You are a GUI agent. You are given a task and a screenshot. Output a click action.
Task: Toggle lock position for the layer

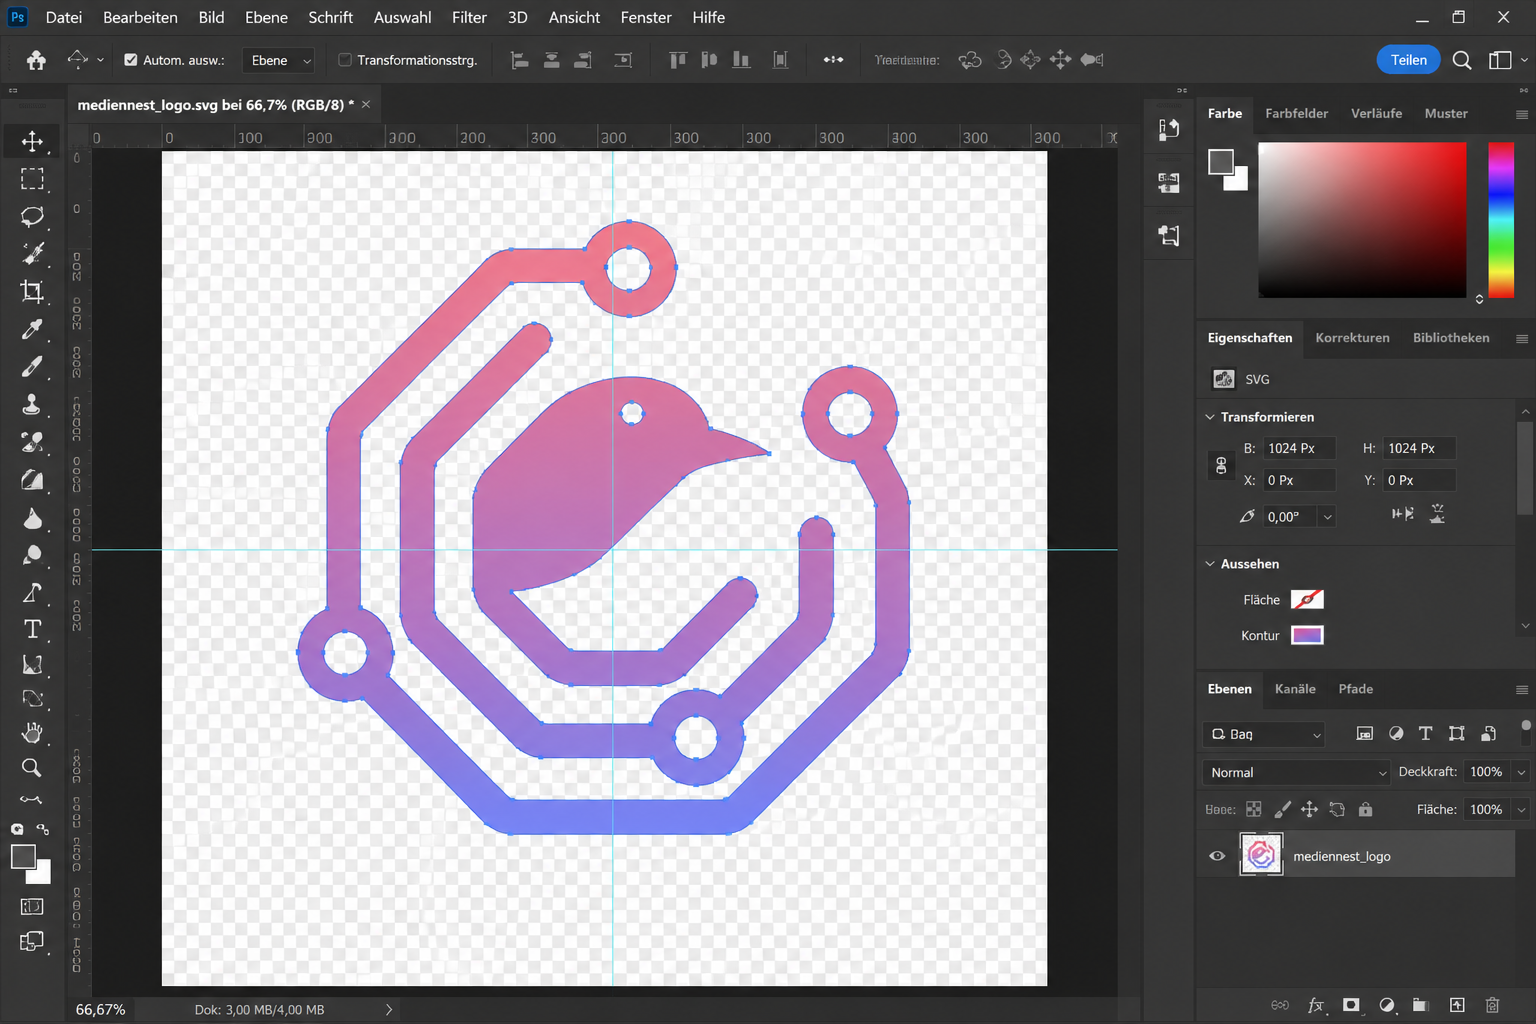(x=1309, y=809)
